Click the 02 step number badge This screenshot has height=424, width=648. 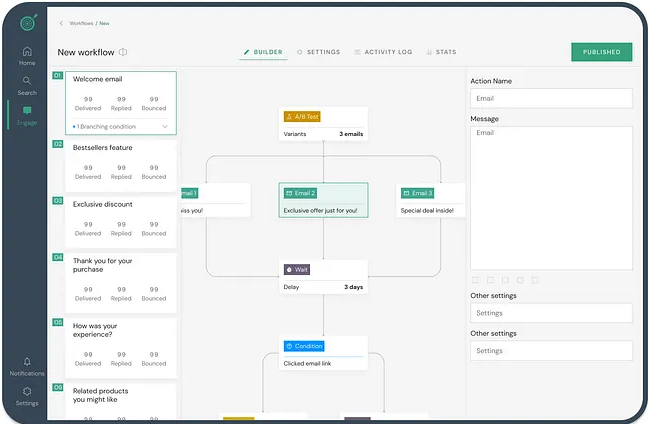(57, 144)
